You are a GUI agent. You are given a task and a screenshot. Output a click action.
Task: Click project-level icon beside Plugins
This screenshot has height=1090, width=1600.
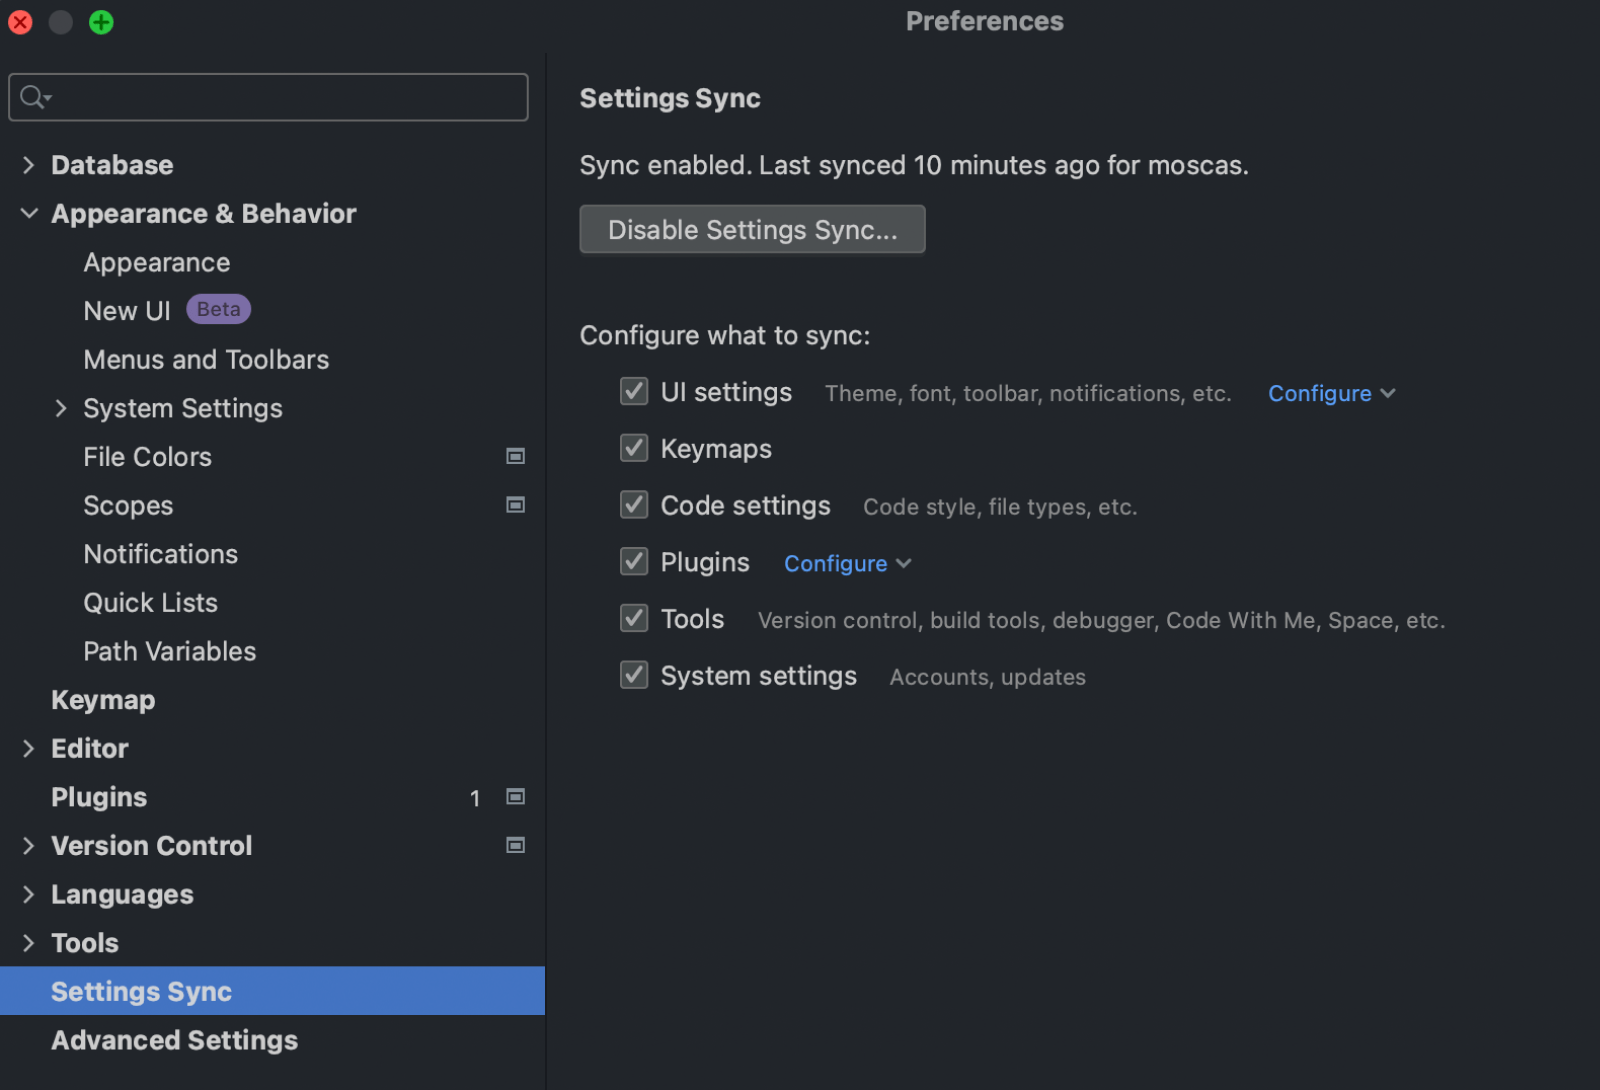point(516,797)
